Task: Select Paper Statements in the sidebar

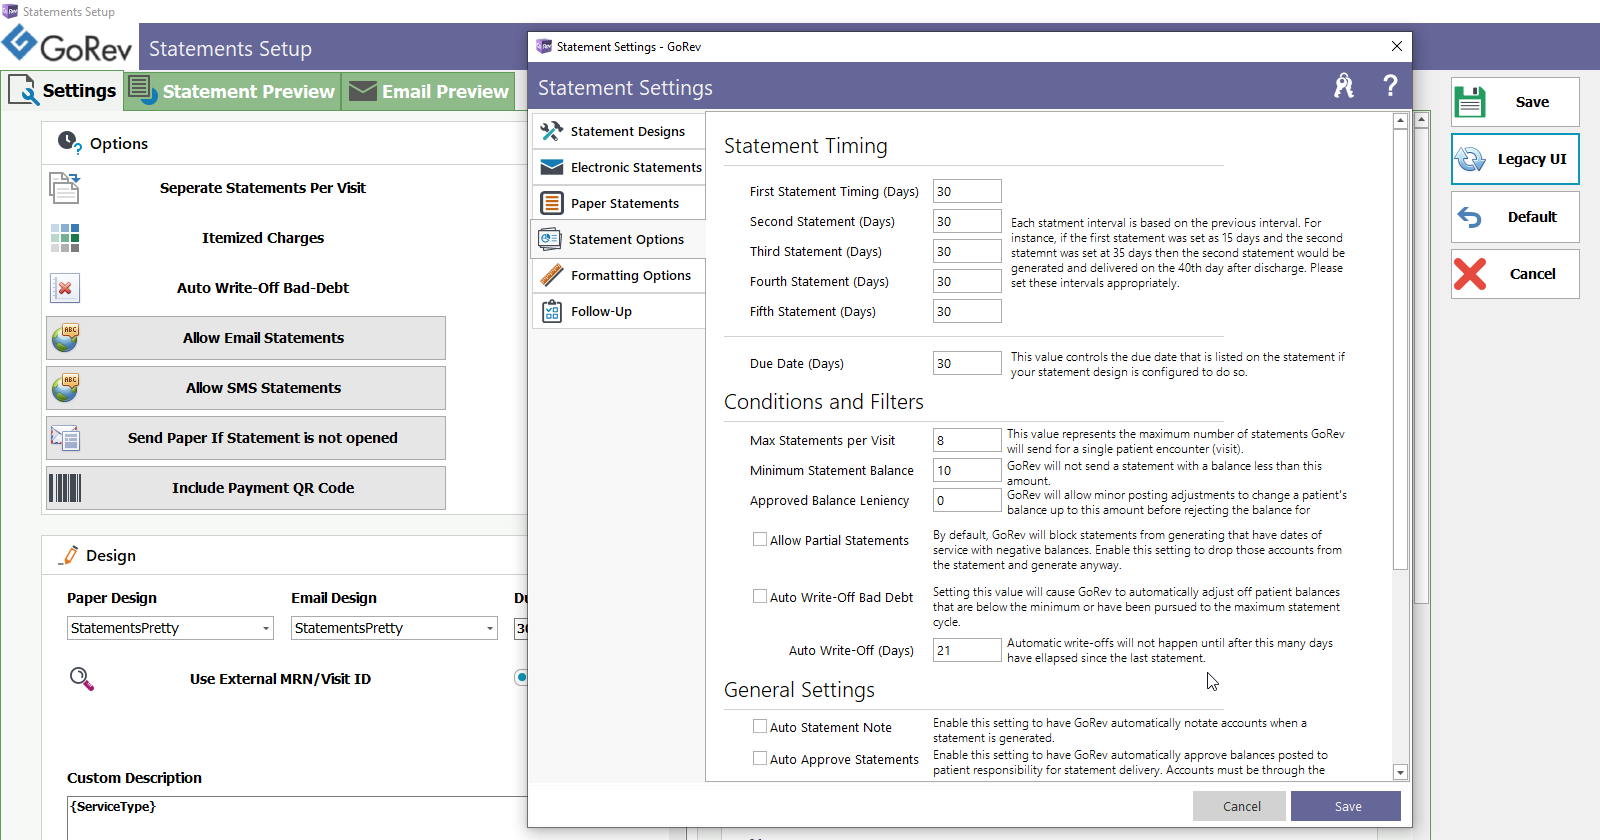Action: click(619, 203)
